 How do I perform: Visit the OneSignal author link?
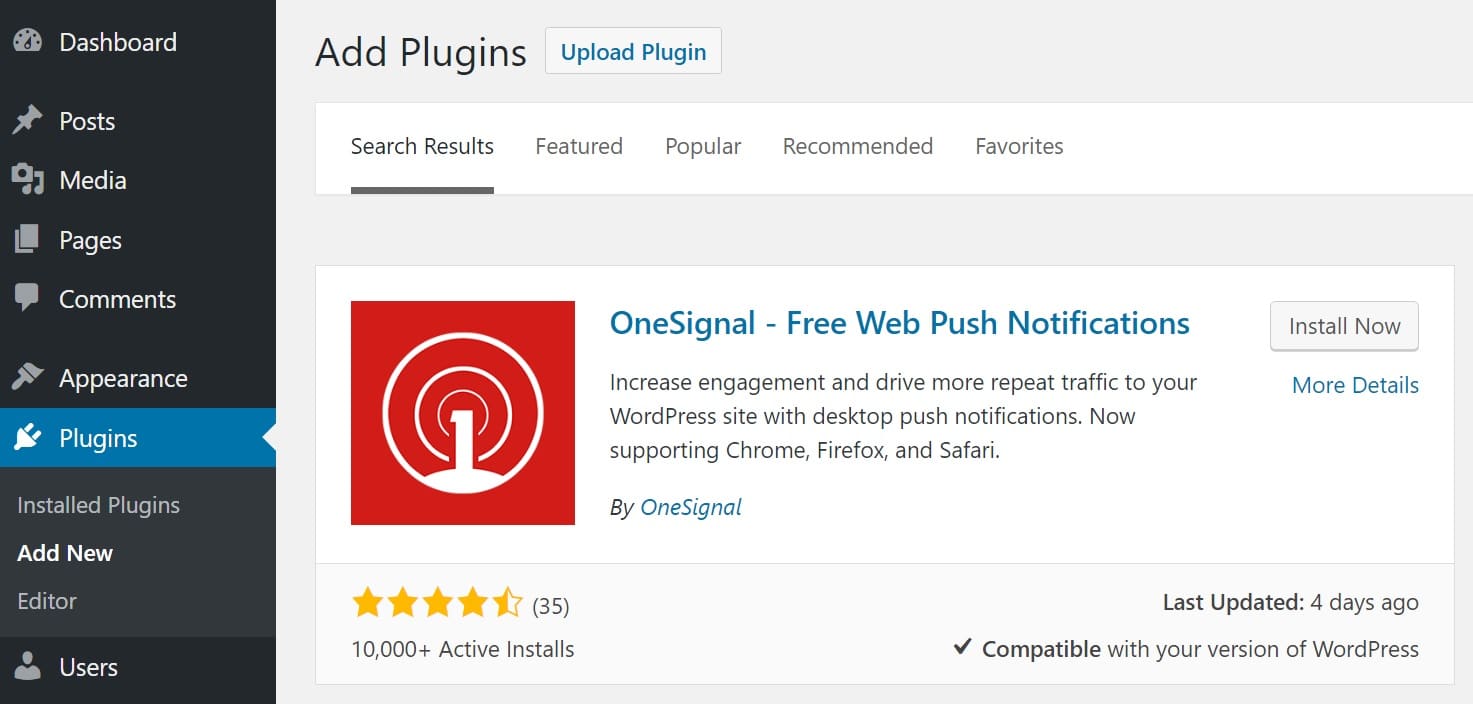click(x=691, y=507)
